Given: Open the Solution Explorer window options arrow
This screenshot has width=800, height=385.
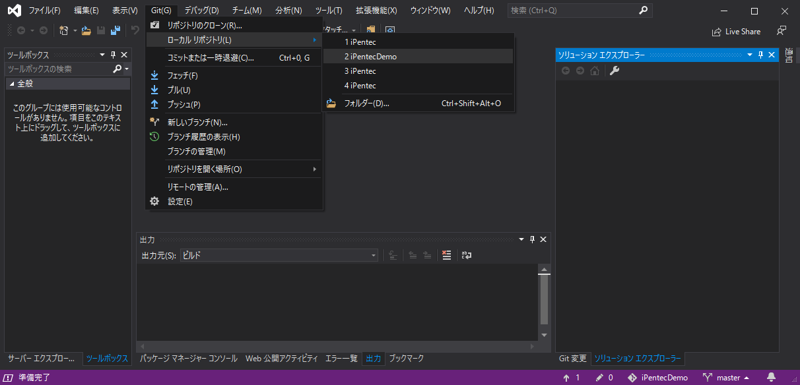Looking at the screenshot, I should pos(750,55).
